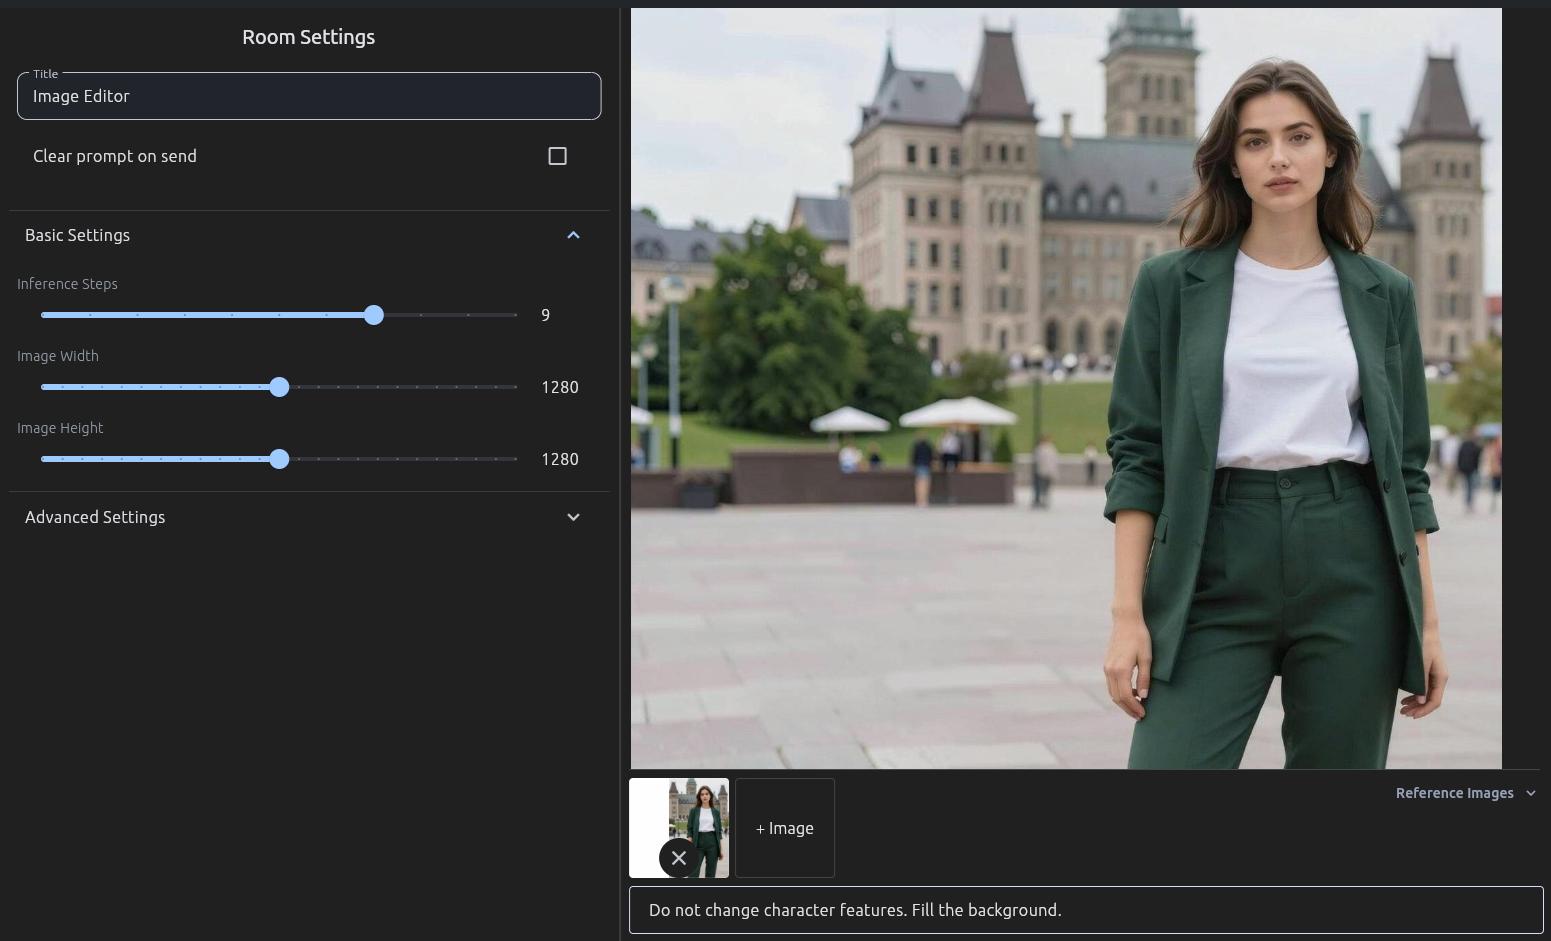Image resolution: width=1551 pixels, height=941 pixels.
Task: Click the Image Width value showing 1280
Action: click(x=560, y=387)
